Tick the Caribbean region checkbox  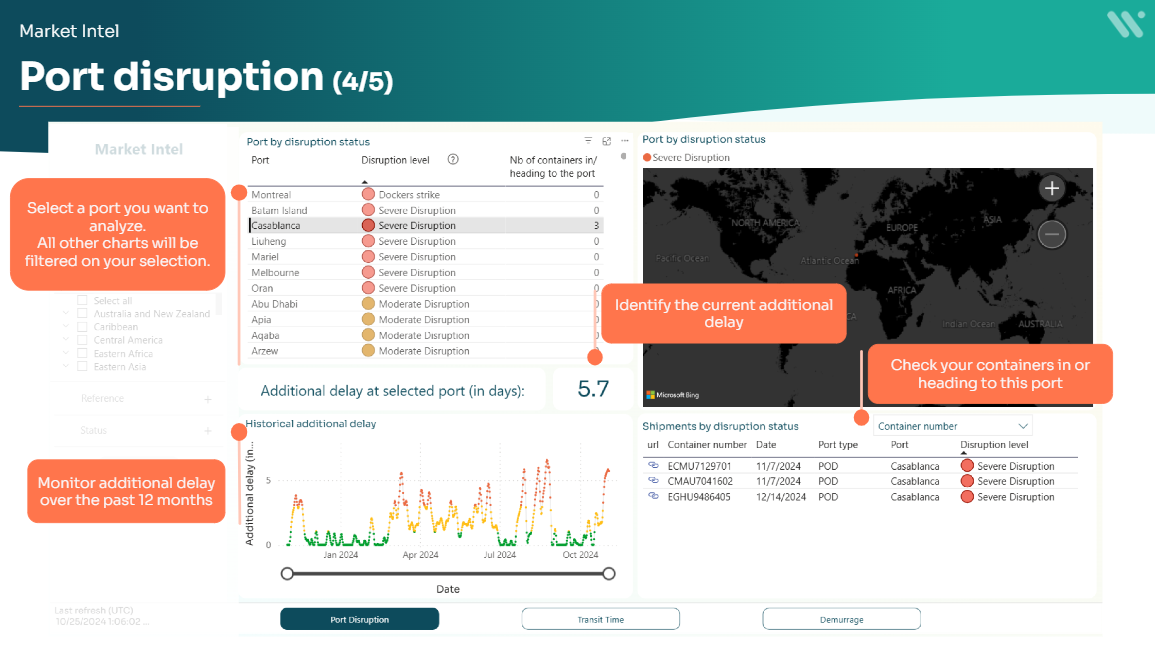pyautogui.click(x=83, y=327)
